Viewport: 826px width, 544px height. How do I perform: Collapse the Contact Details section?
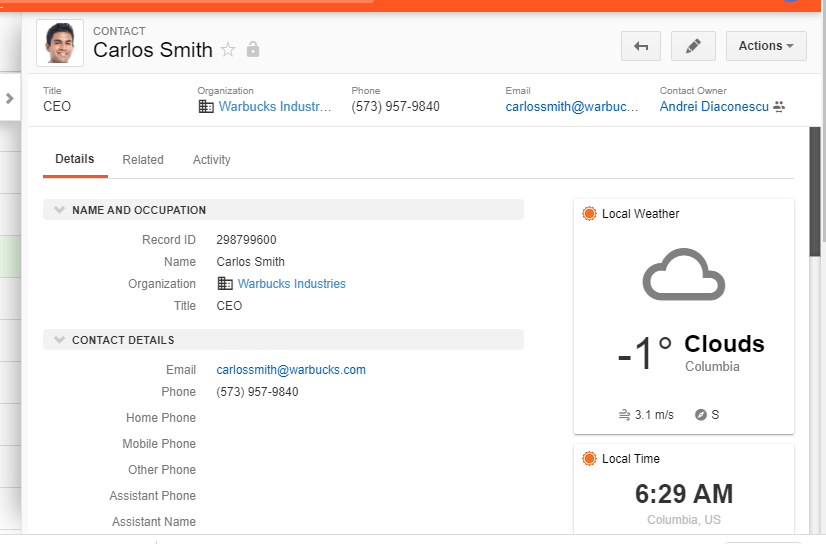59,340
